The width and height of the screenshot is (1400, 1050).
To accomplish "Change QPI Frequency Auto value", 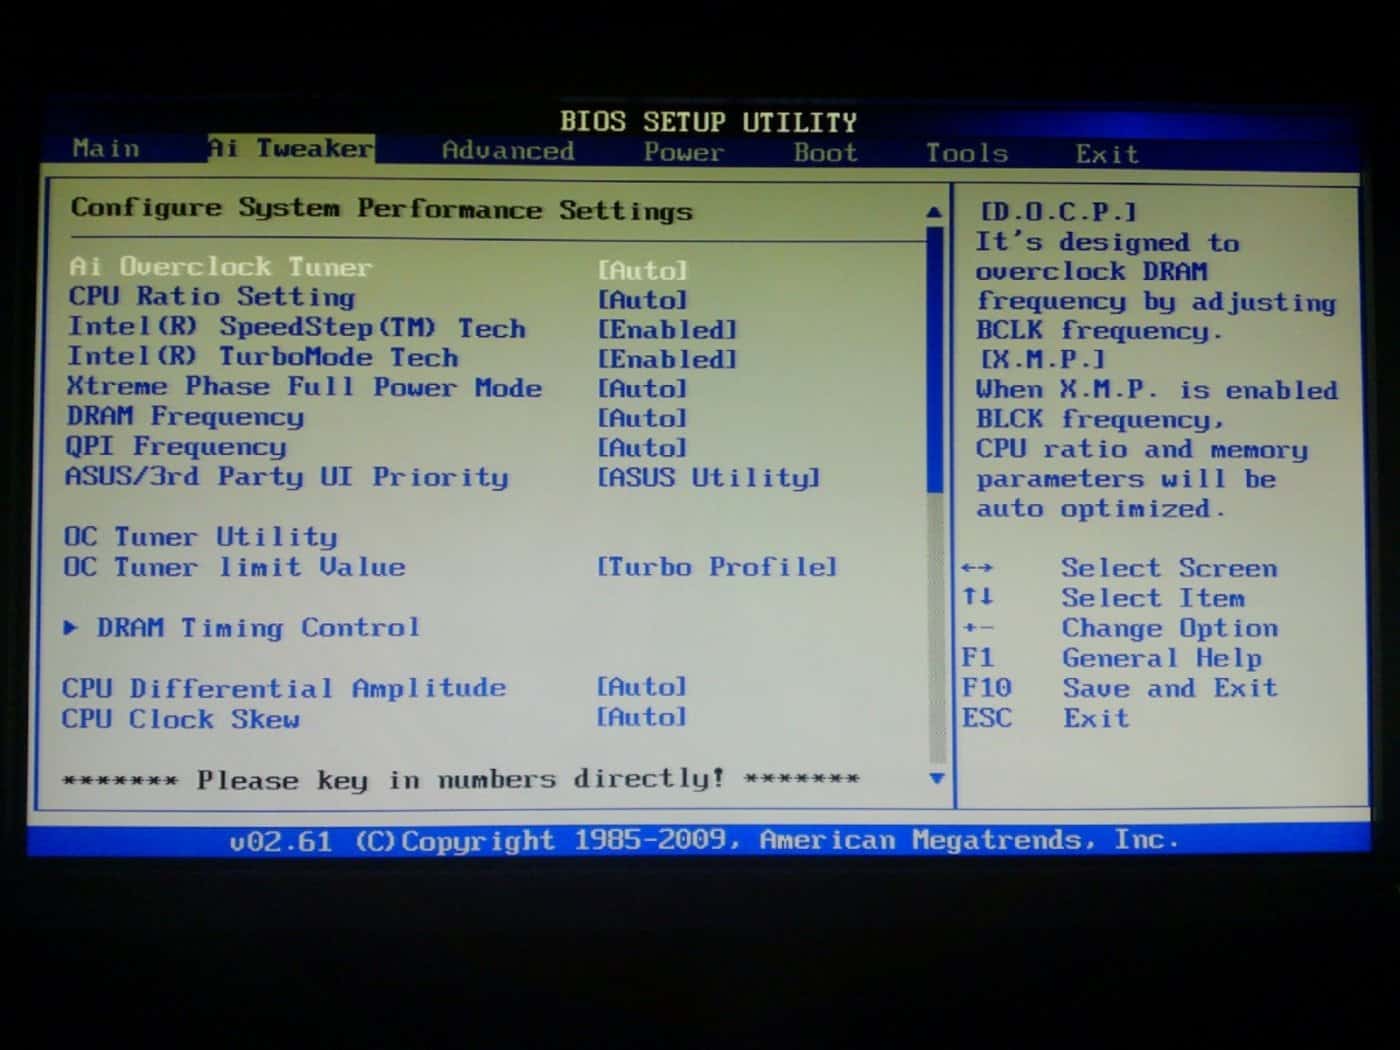I will 643,448.
